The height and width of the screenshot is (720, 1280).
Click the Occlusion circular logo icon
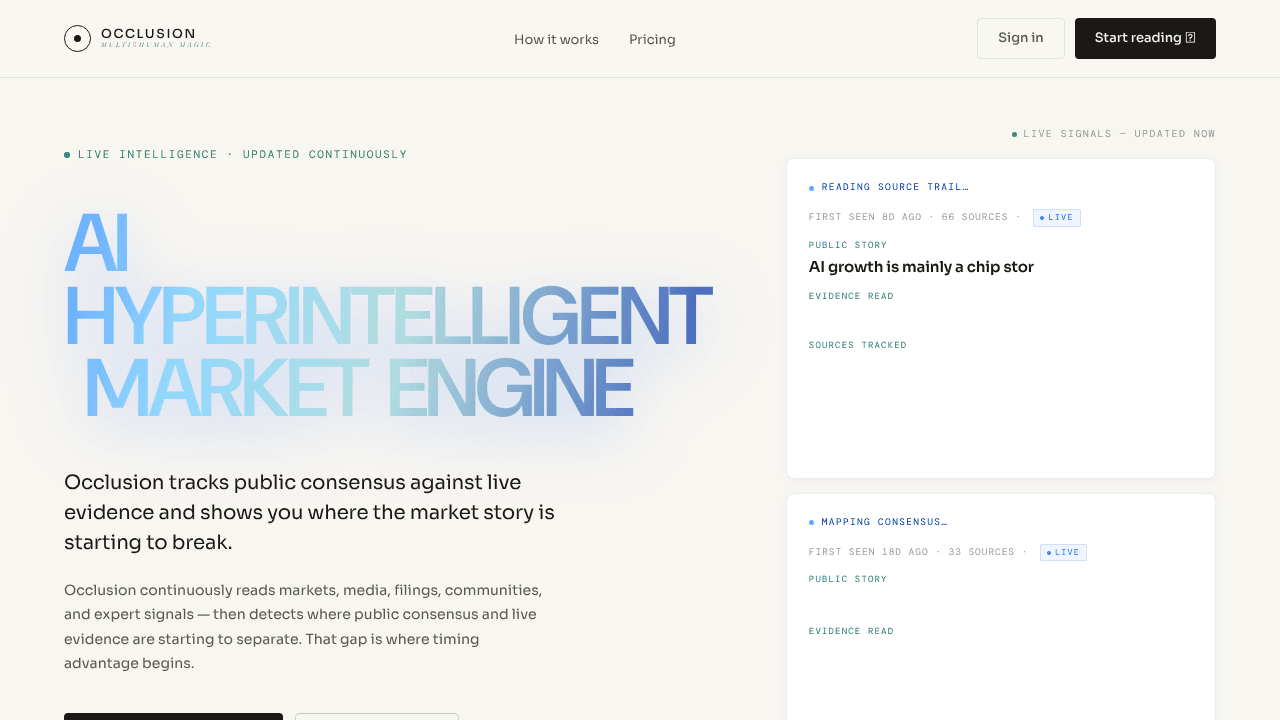coord(77,39)
